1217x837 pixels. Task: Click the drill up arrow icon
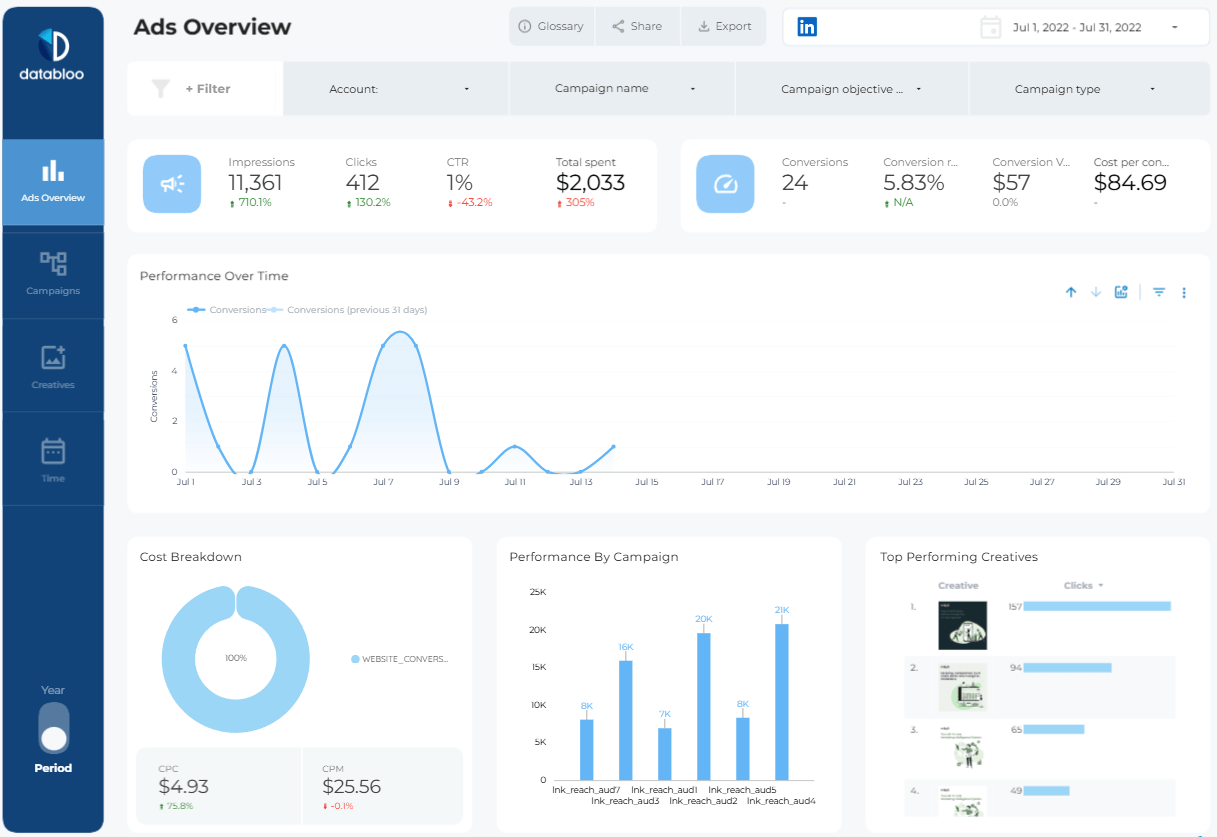tap(1071, 292)
